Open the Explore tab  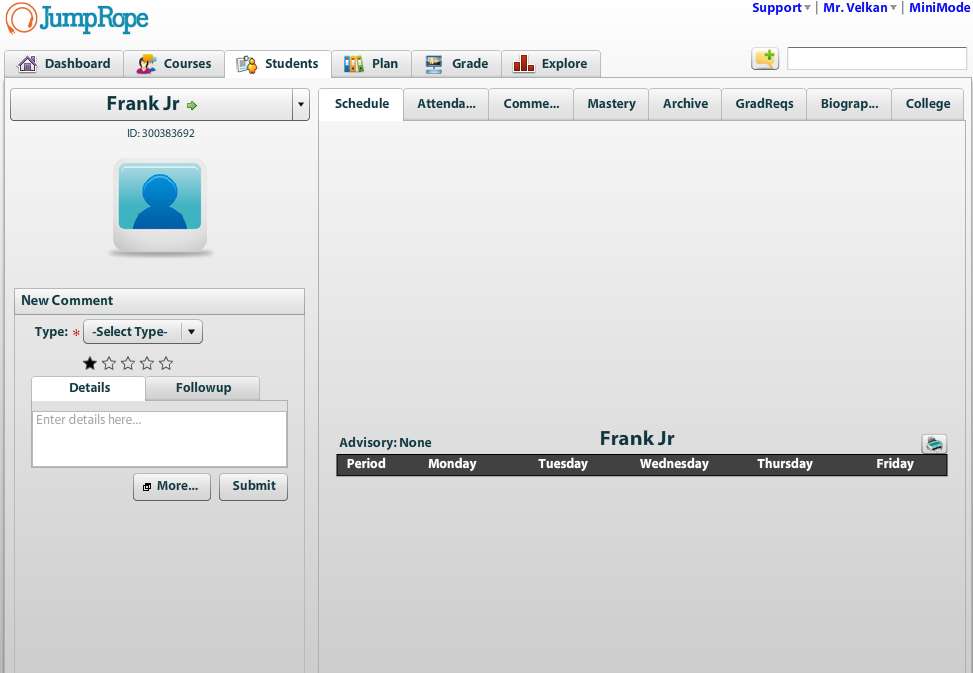tap(551, 63)
